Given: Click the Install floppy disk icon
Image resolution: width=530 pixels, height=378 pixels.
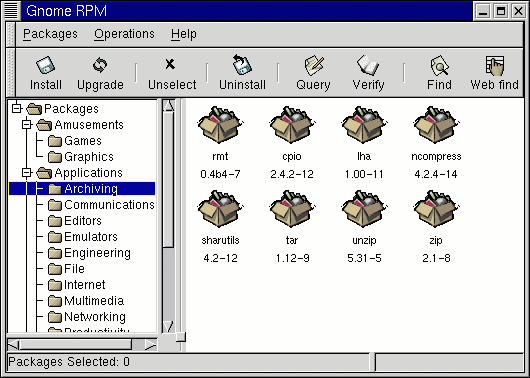Looking at the screenshot, I should (x=46, y=65).
